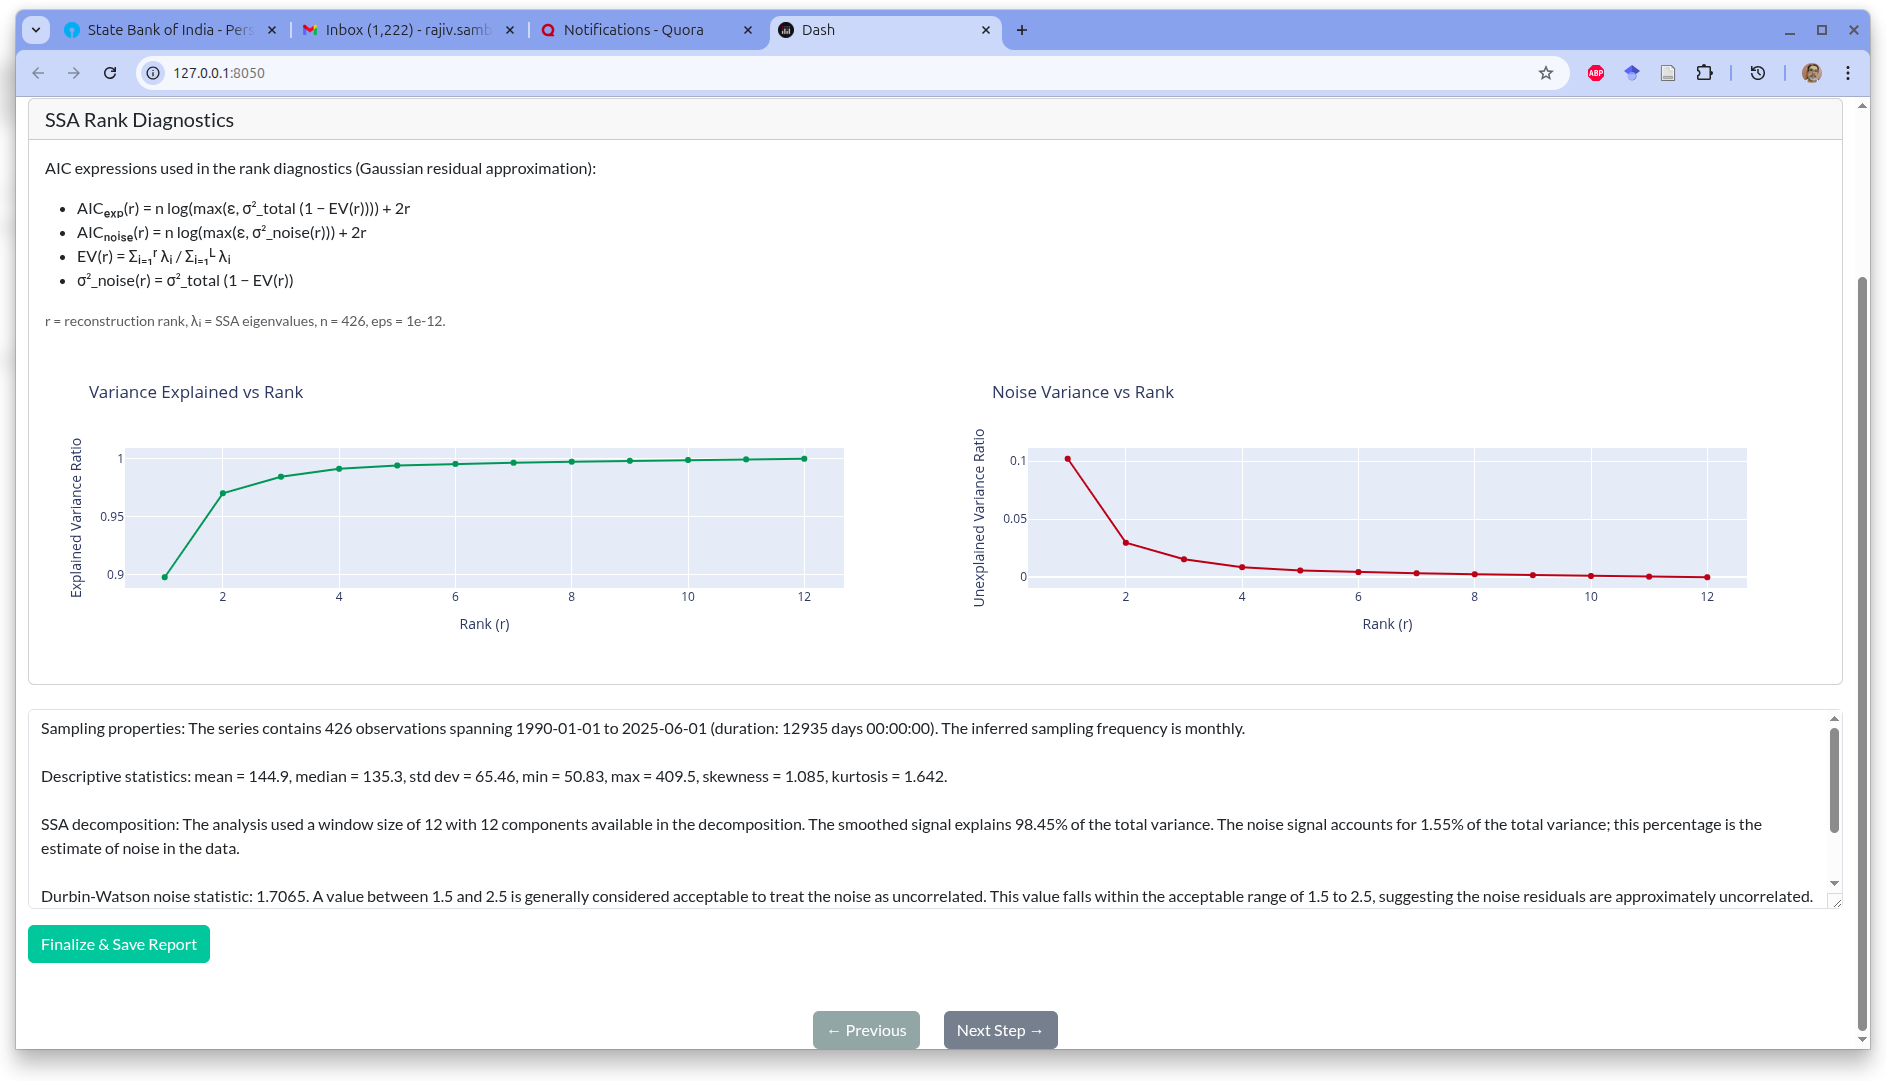This screenshot has height=1081, width=1886.
Task: Close the Dash tab
Action: click(986, 30)
